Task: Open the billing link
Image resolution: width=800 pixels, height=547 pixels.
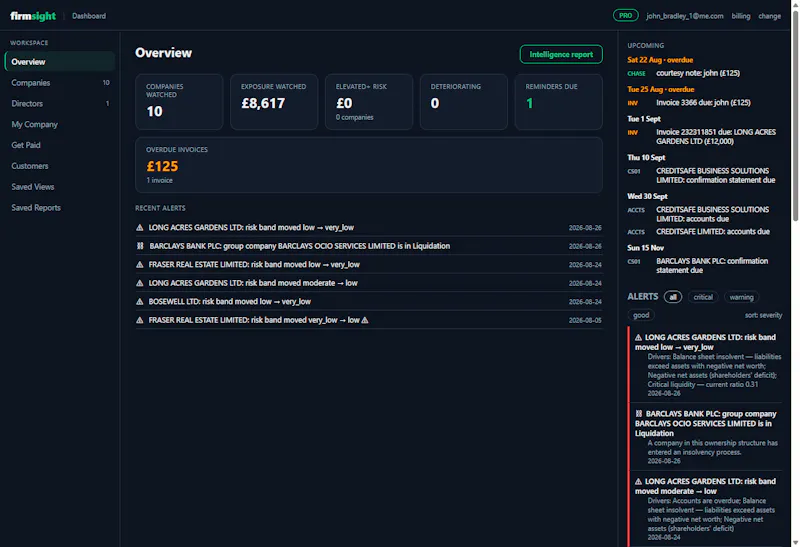Action: click(740, 16)
